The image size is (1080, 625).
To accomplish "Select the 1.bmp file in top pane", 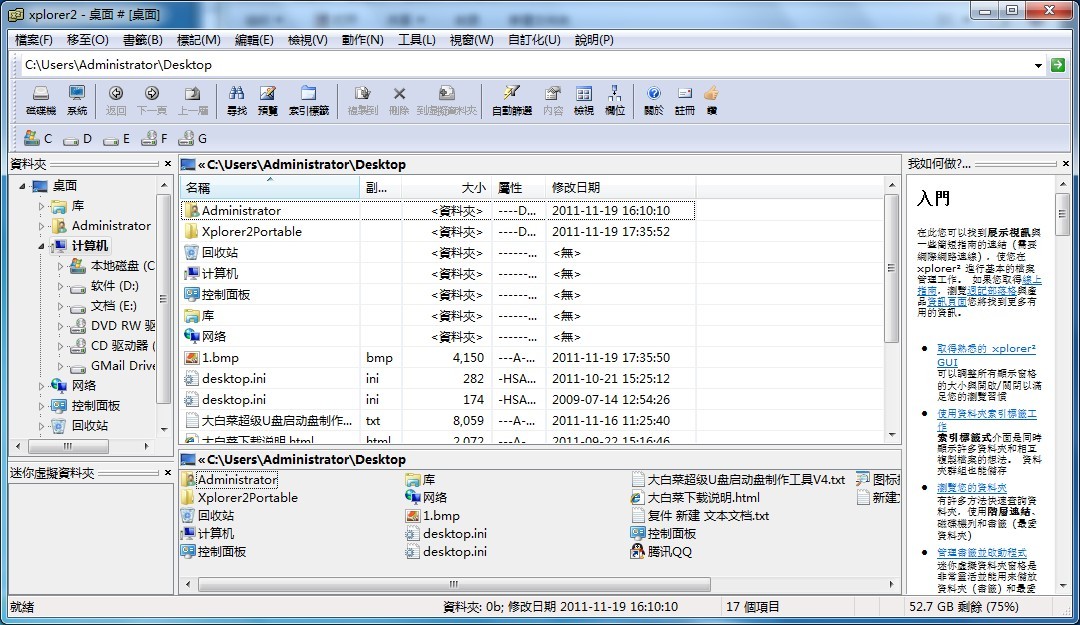I will tap(220, 357).
